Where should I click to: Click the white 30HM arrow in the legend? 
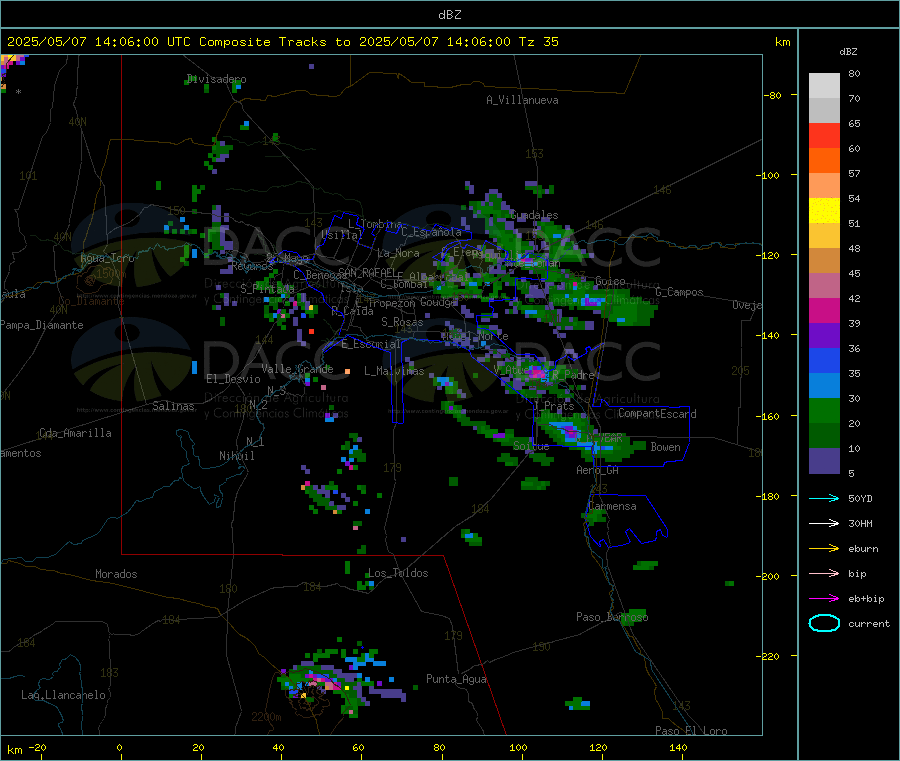(x=824, y=523)
